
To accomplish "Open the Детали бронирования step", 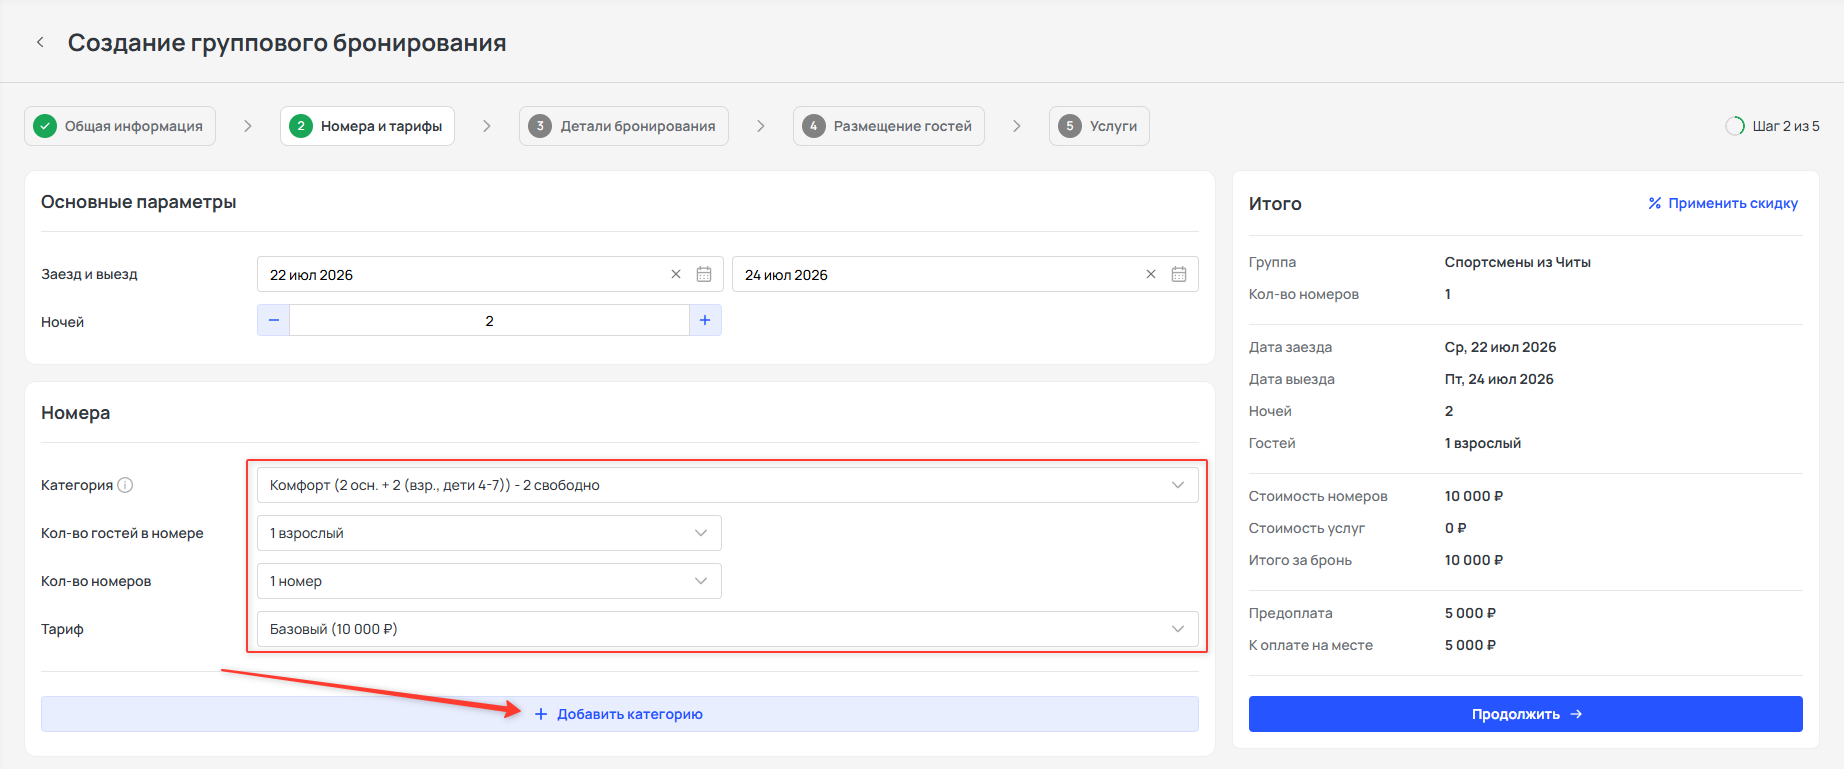I will pyautogui.click(x=624, y=126).
